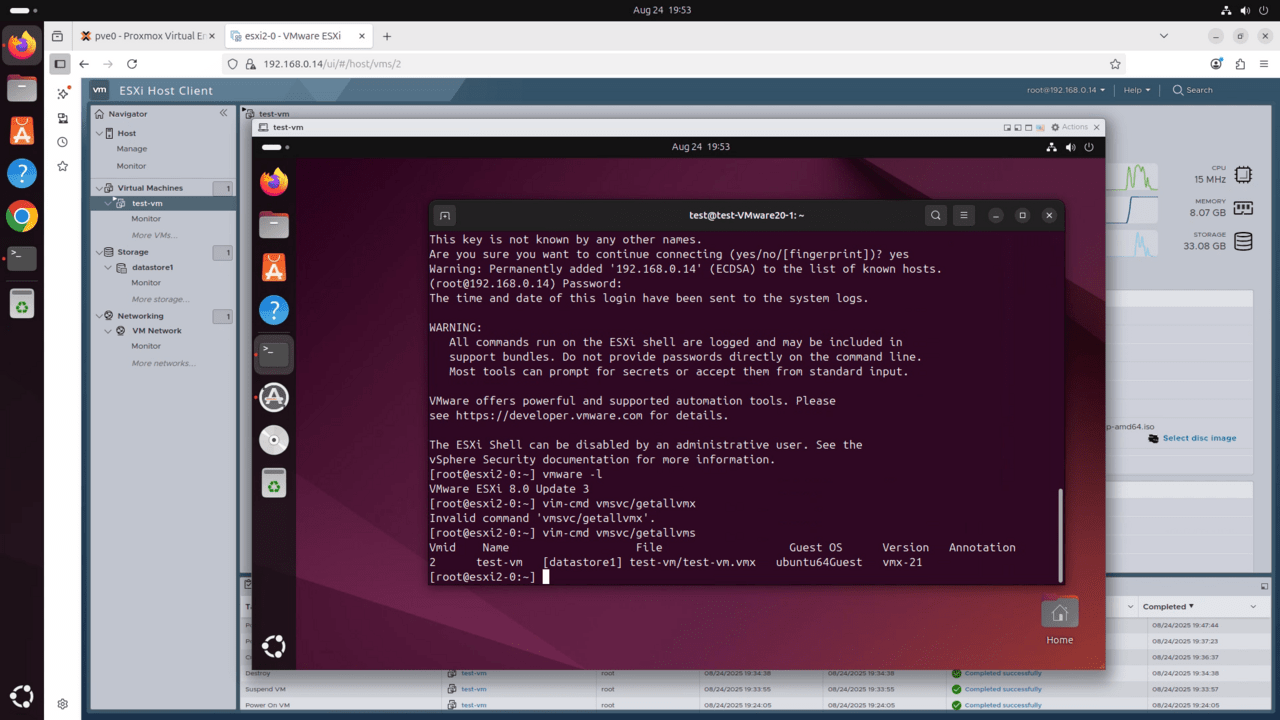Select test-vm in Navigator
Image resolution: width=1280 pixels, height=720 pixels.
147,203
